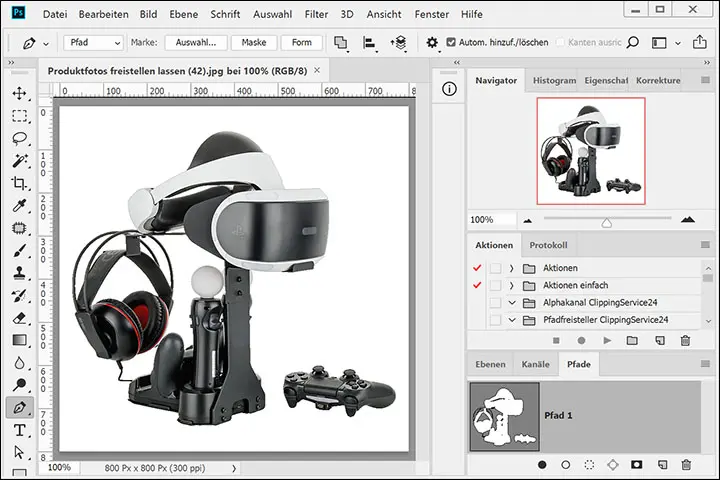Click play action button in Aktionen panel
Screen dimensions: 720x480
(x=606, y=341)
